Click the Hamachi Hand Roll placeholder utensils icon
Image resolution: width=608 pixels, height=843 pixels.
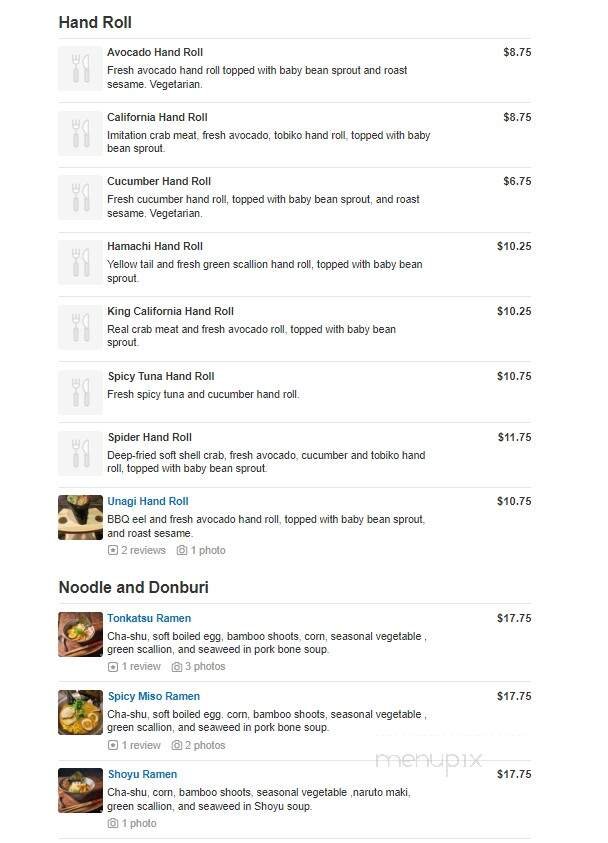click(80, 262)
